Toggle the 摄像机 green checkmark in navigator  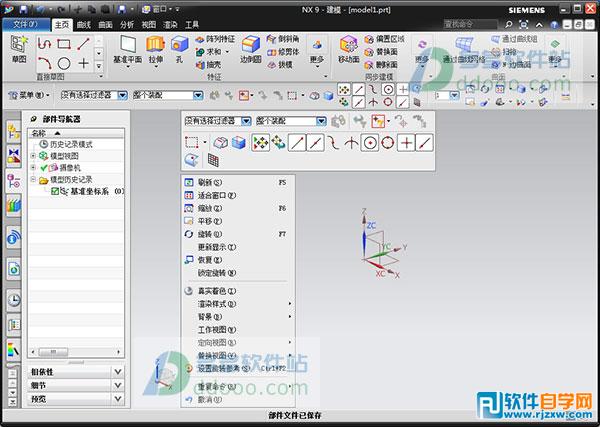pos(44,168)
